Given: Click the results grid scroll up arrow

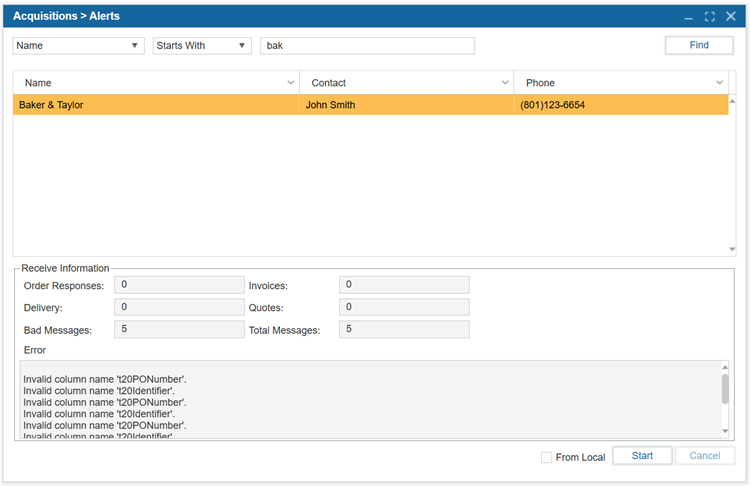Looking at the screenshot, I should click(x=732, y=101).
